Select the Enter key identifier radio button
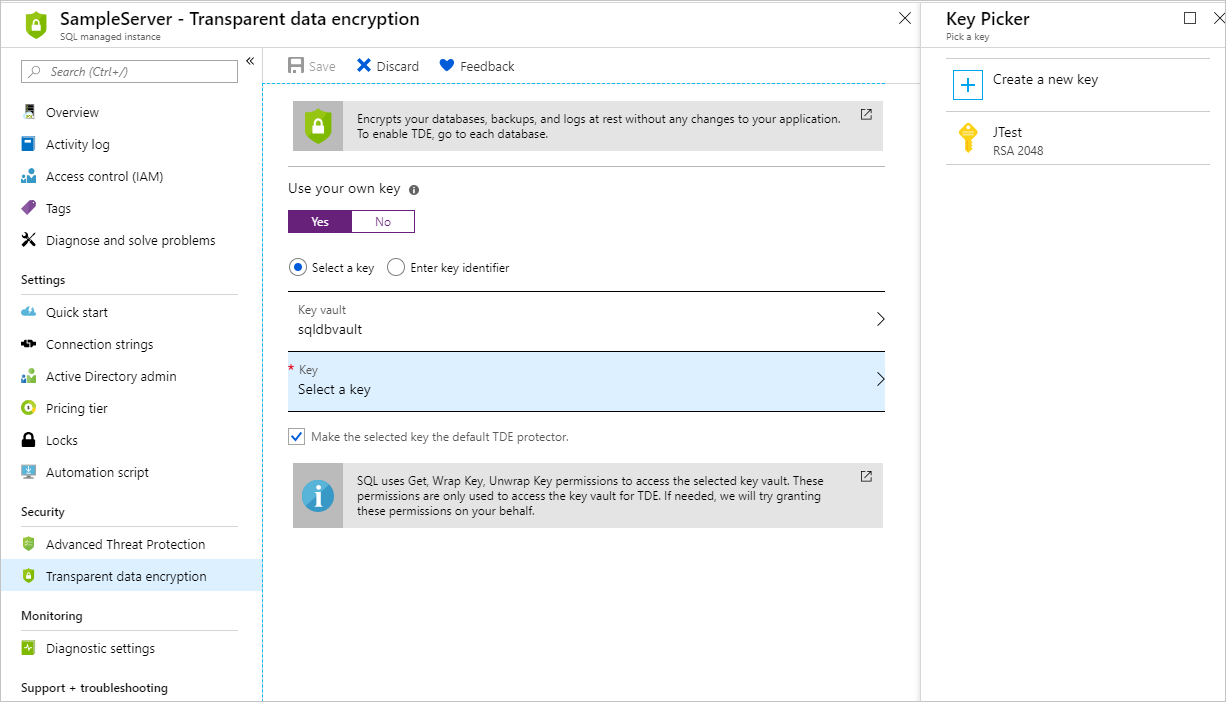The image size is (1226, 702). 395,267
